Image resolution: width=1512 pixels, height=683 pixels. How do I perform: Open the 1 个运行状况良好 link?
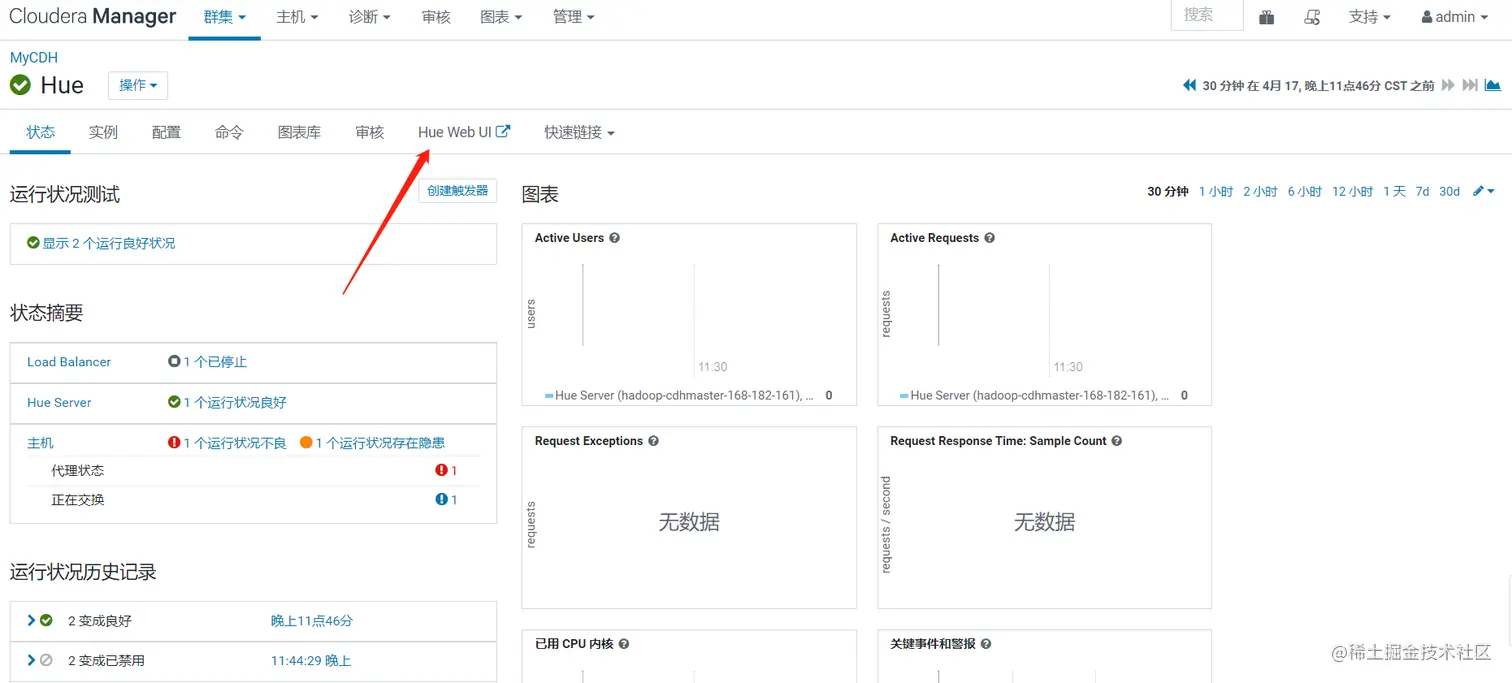(x=235, y=402)
